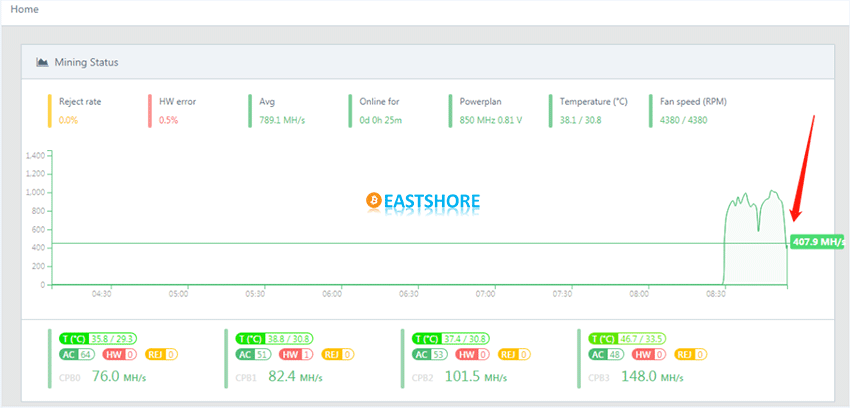Click the 1,400 y-axis label
850x408 pixels.
[x=35, y=156]
